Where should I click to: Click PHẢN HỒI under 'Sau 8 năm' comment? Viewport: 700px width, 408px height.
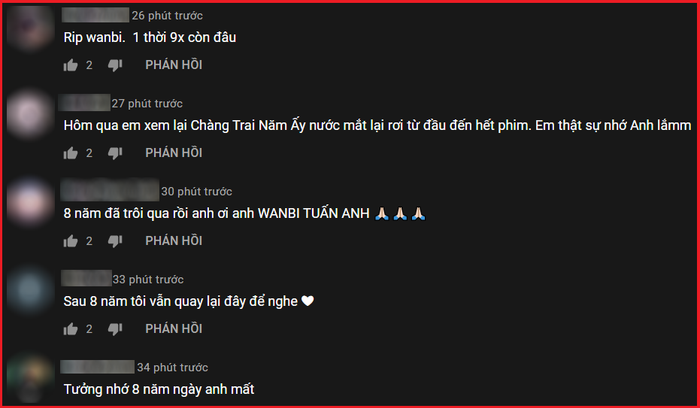click(174, 329)
